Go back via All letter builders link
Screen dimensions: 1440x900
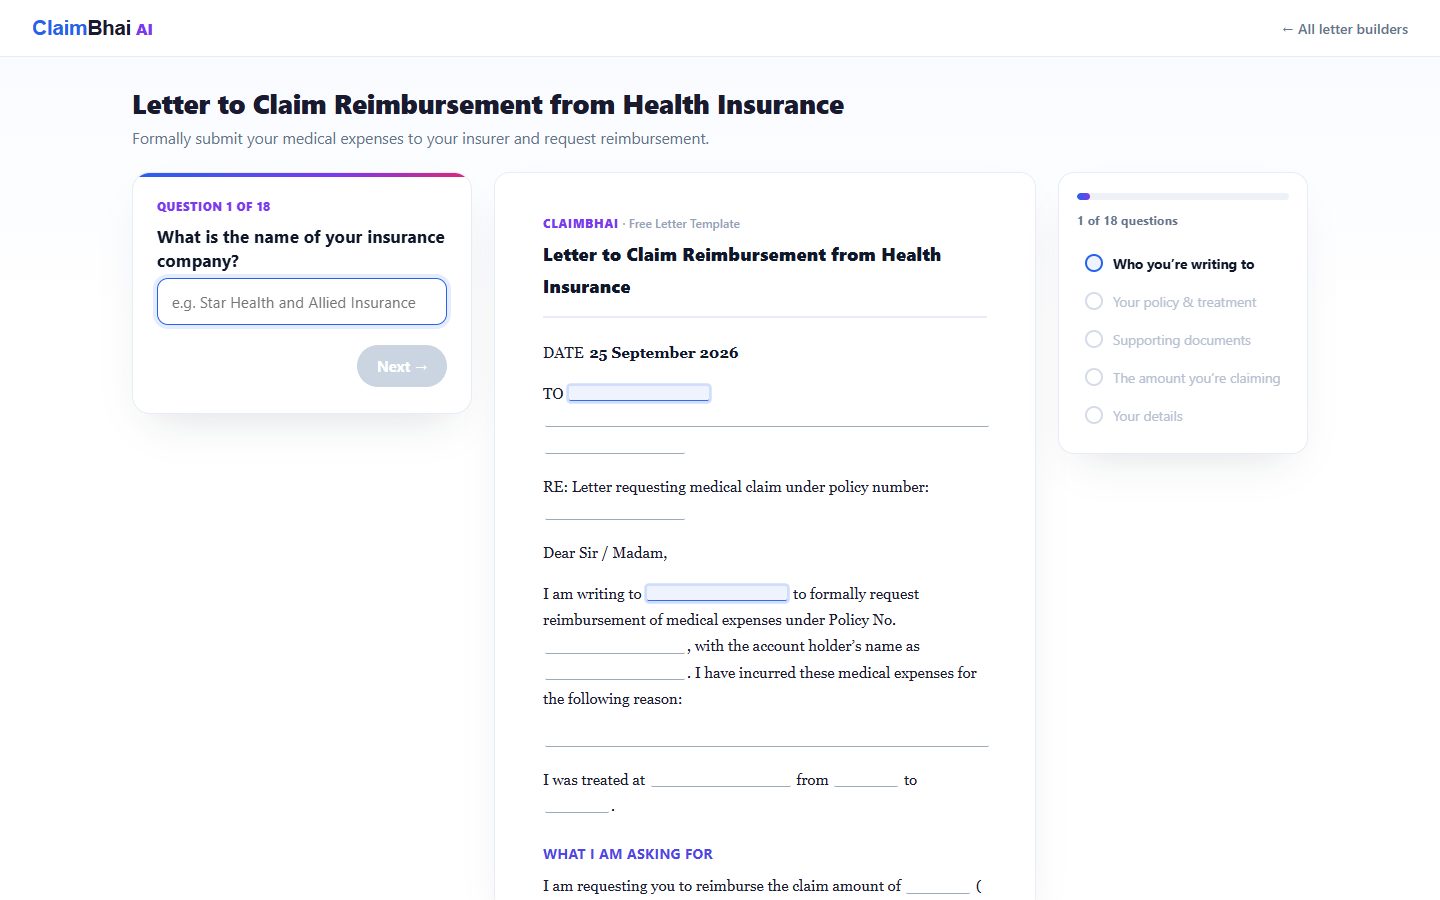(x=1344, y=29)
